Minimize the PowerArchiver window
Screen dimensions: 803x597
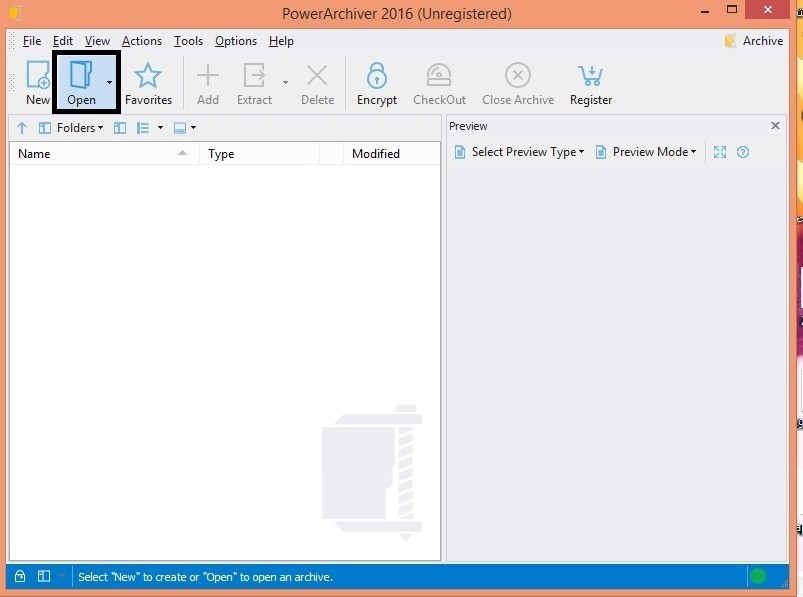(x=705, y=11)
